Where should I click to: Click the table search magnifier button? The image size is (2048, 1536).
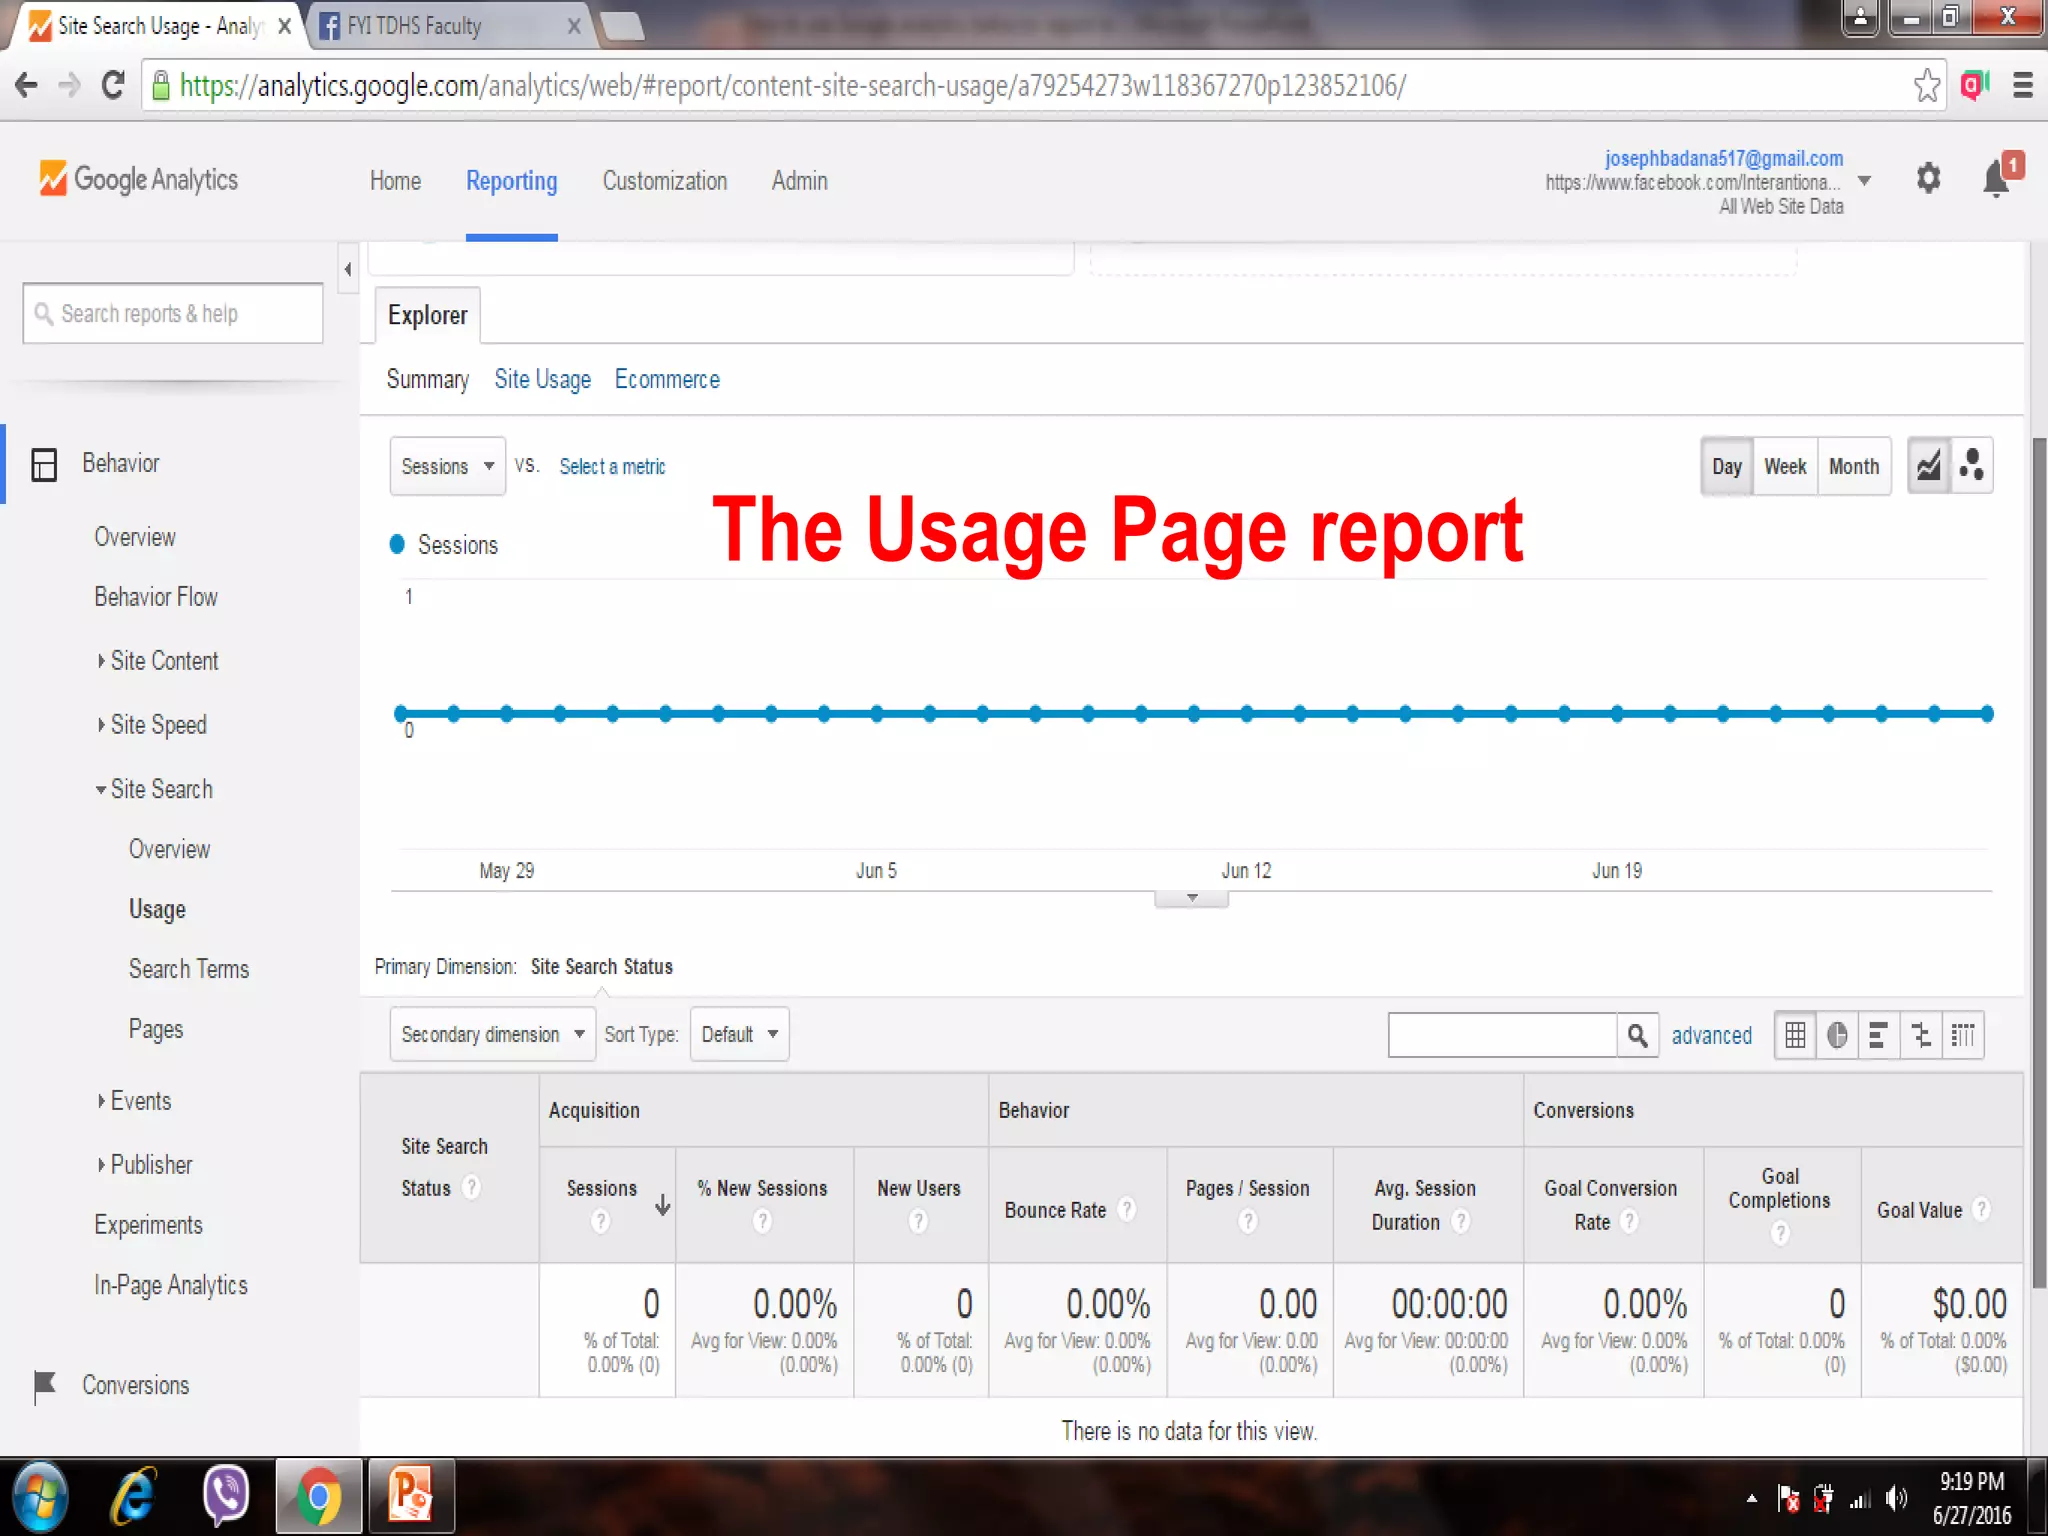pyautogui.click(x=1637, y=1035)
